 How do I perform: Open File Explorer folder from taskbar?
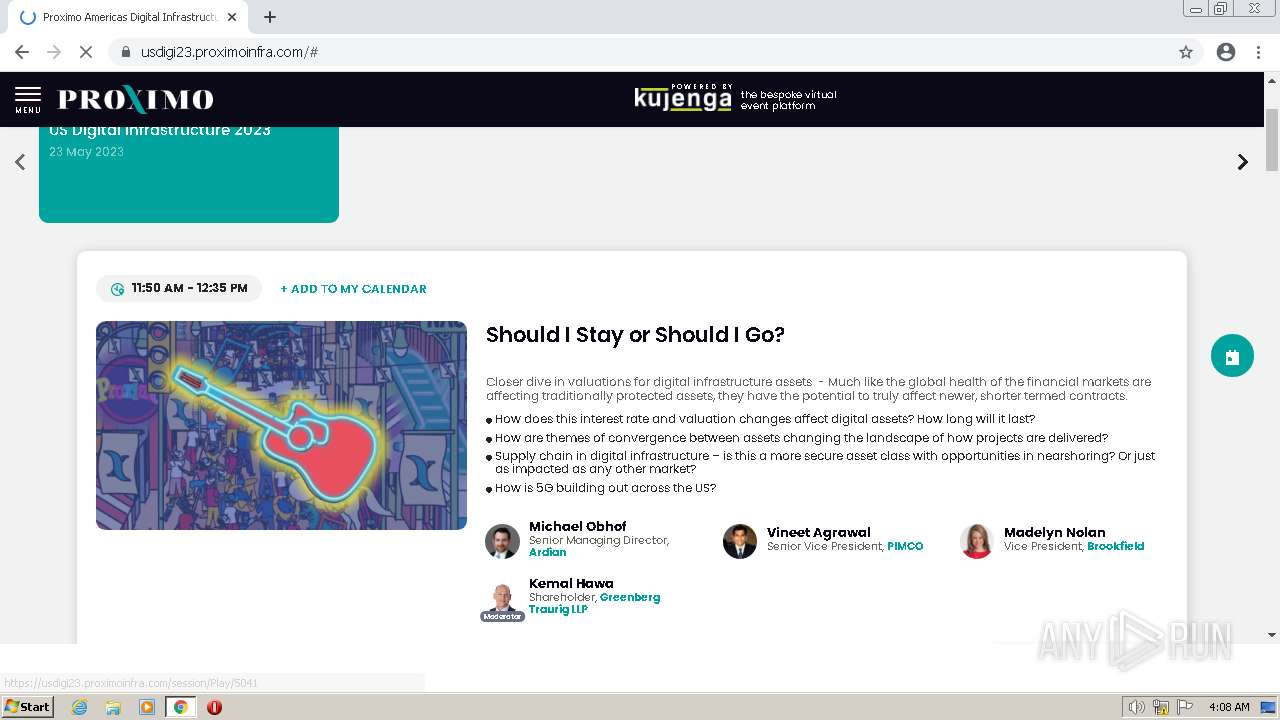tap(113, 707)
